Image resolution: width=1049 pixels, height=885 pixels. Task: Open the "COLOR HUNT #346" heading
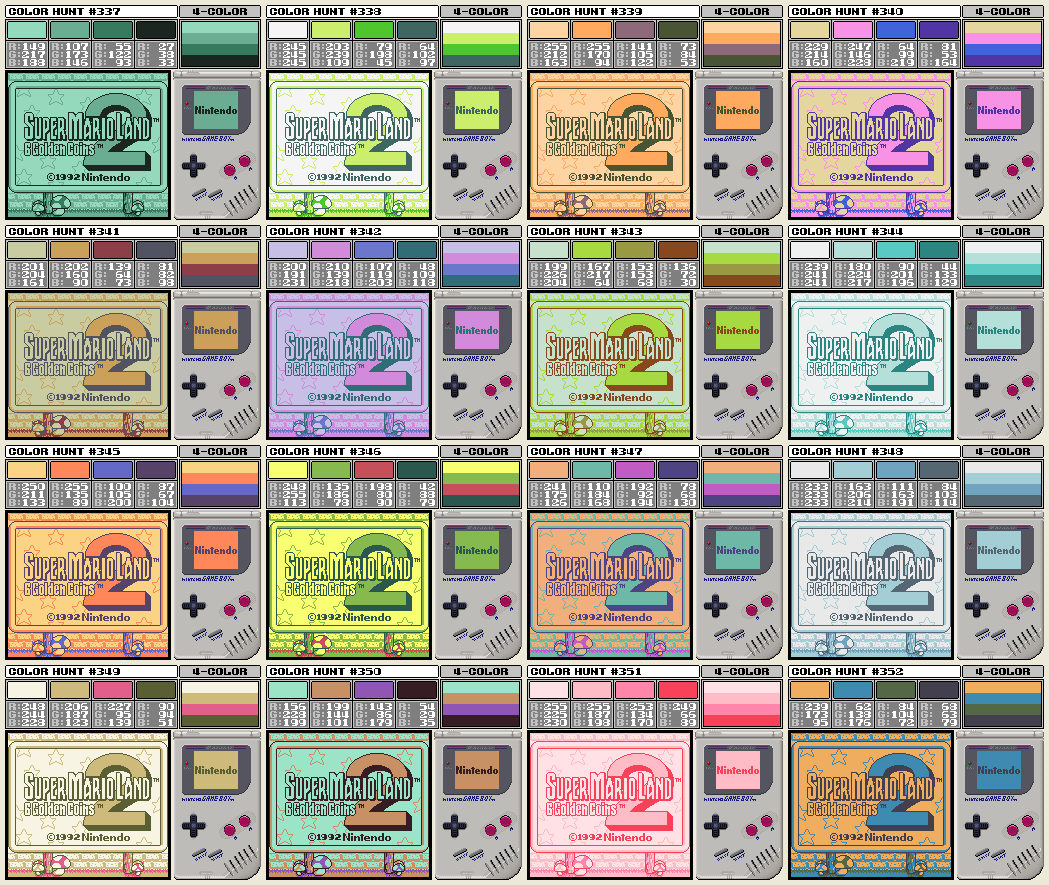point(326,452)
